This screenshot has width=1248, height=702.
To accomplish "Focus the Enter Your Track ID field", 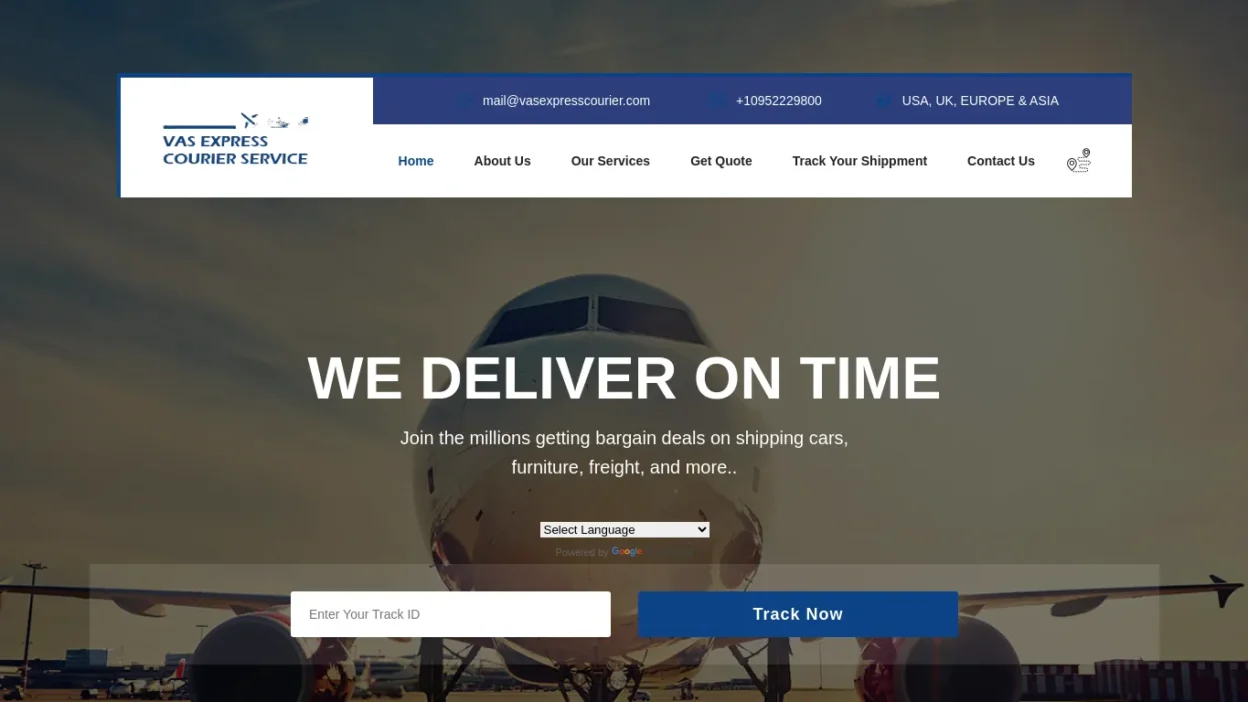I will [x=451, y=614].
